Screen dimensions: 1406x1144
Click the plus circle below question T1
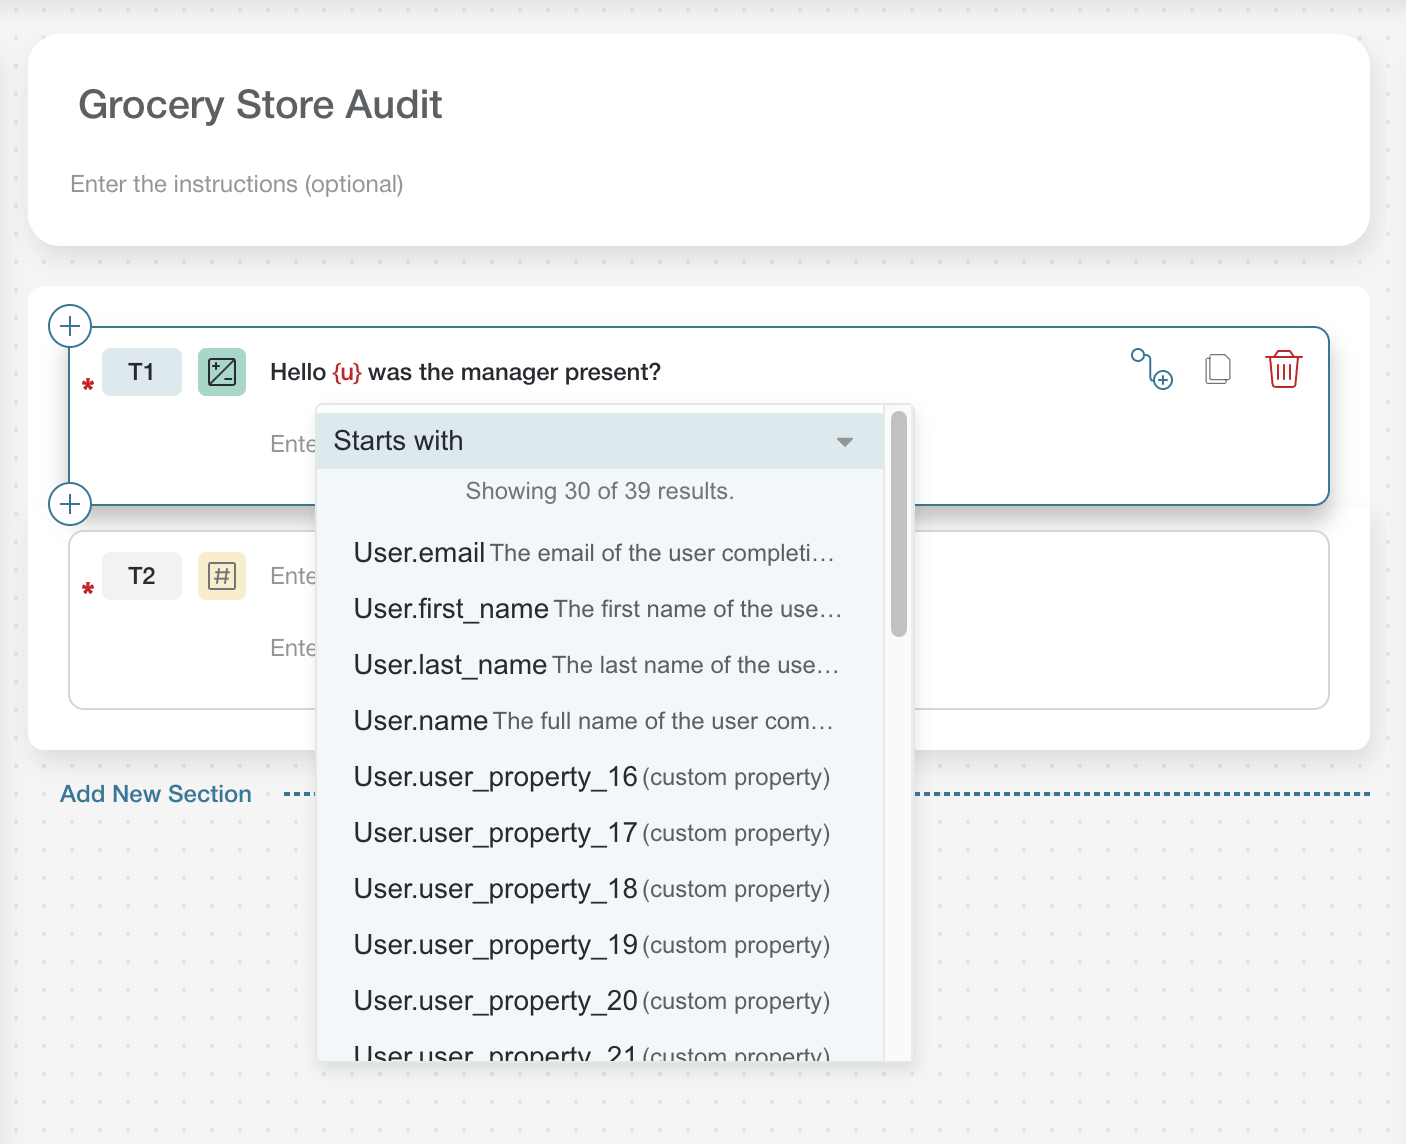coord(70,504)
